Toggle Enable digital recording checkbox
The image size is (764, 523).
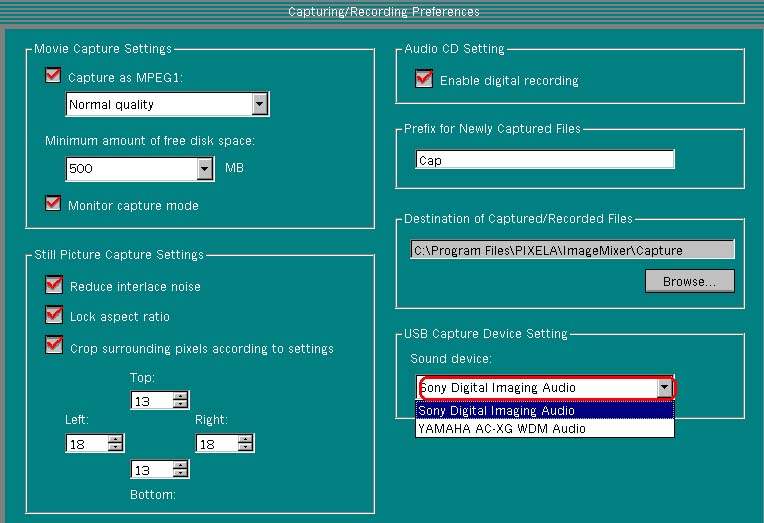pyautogui.click(x=424, y=79)
